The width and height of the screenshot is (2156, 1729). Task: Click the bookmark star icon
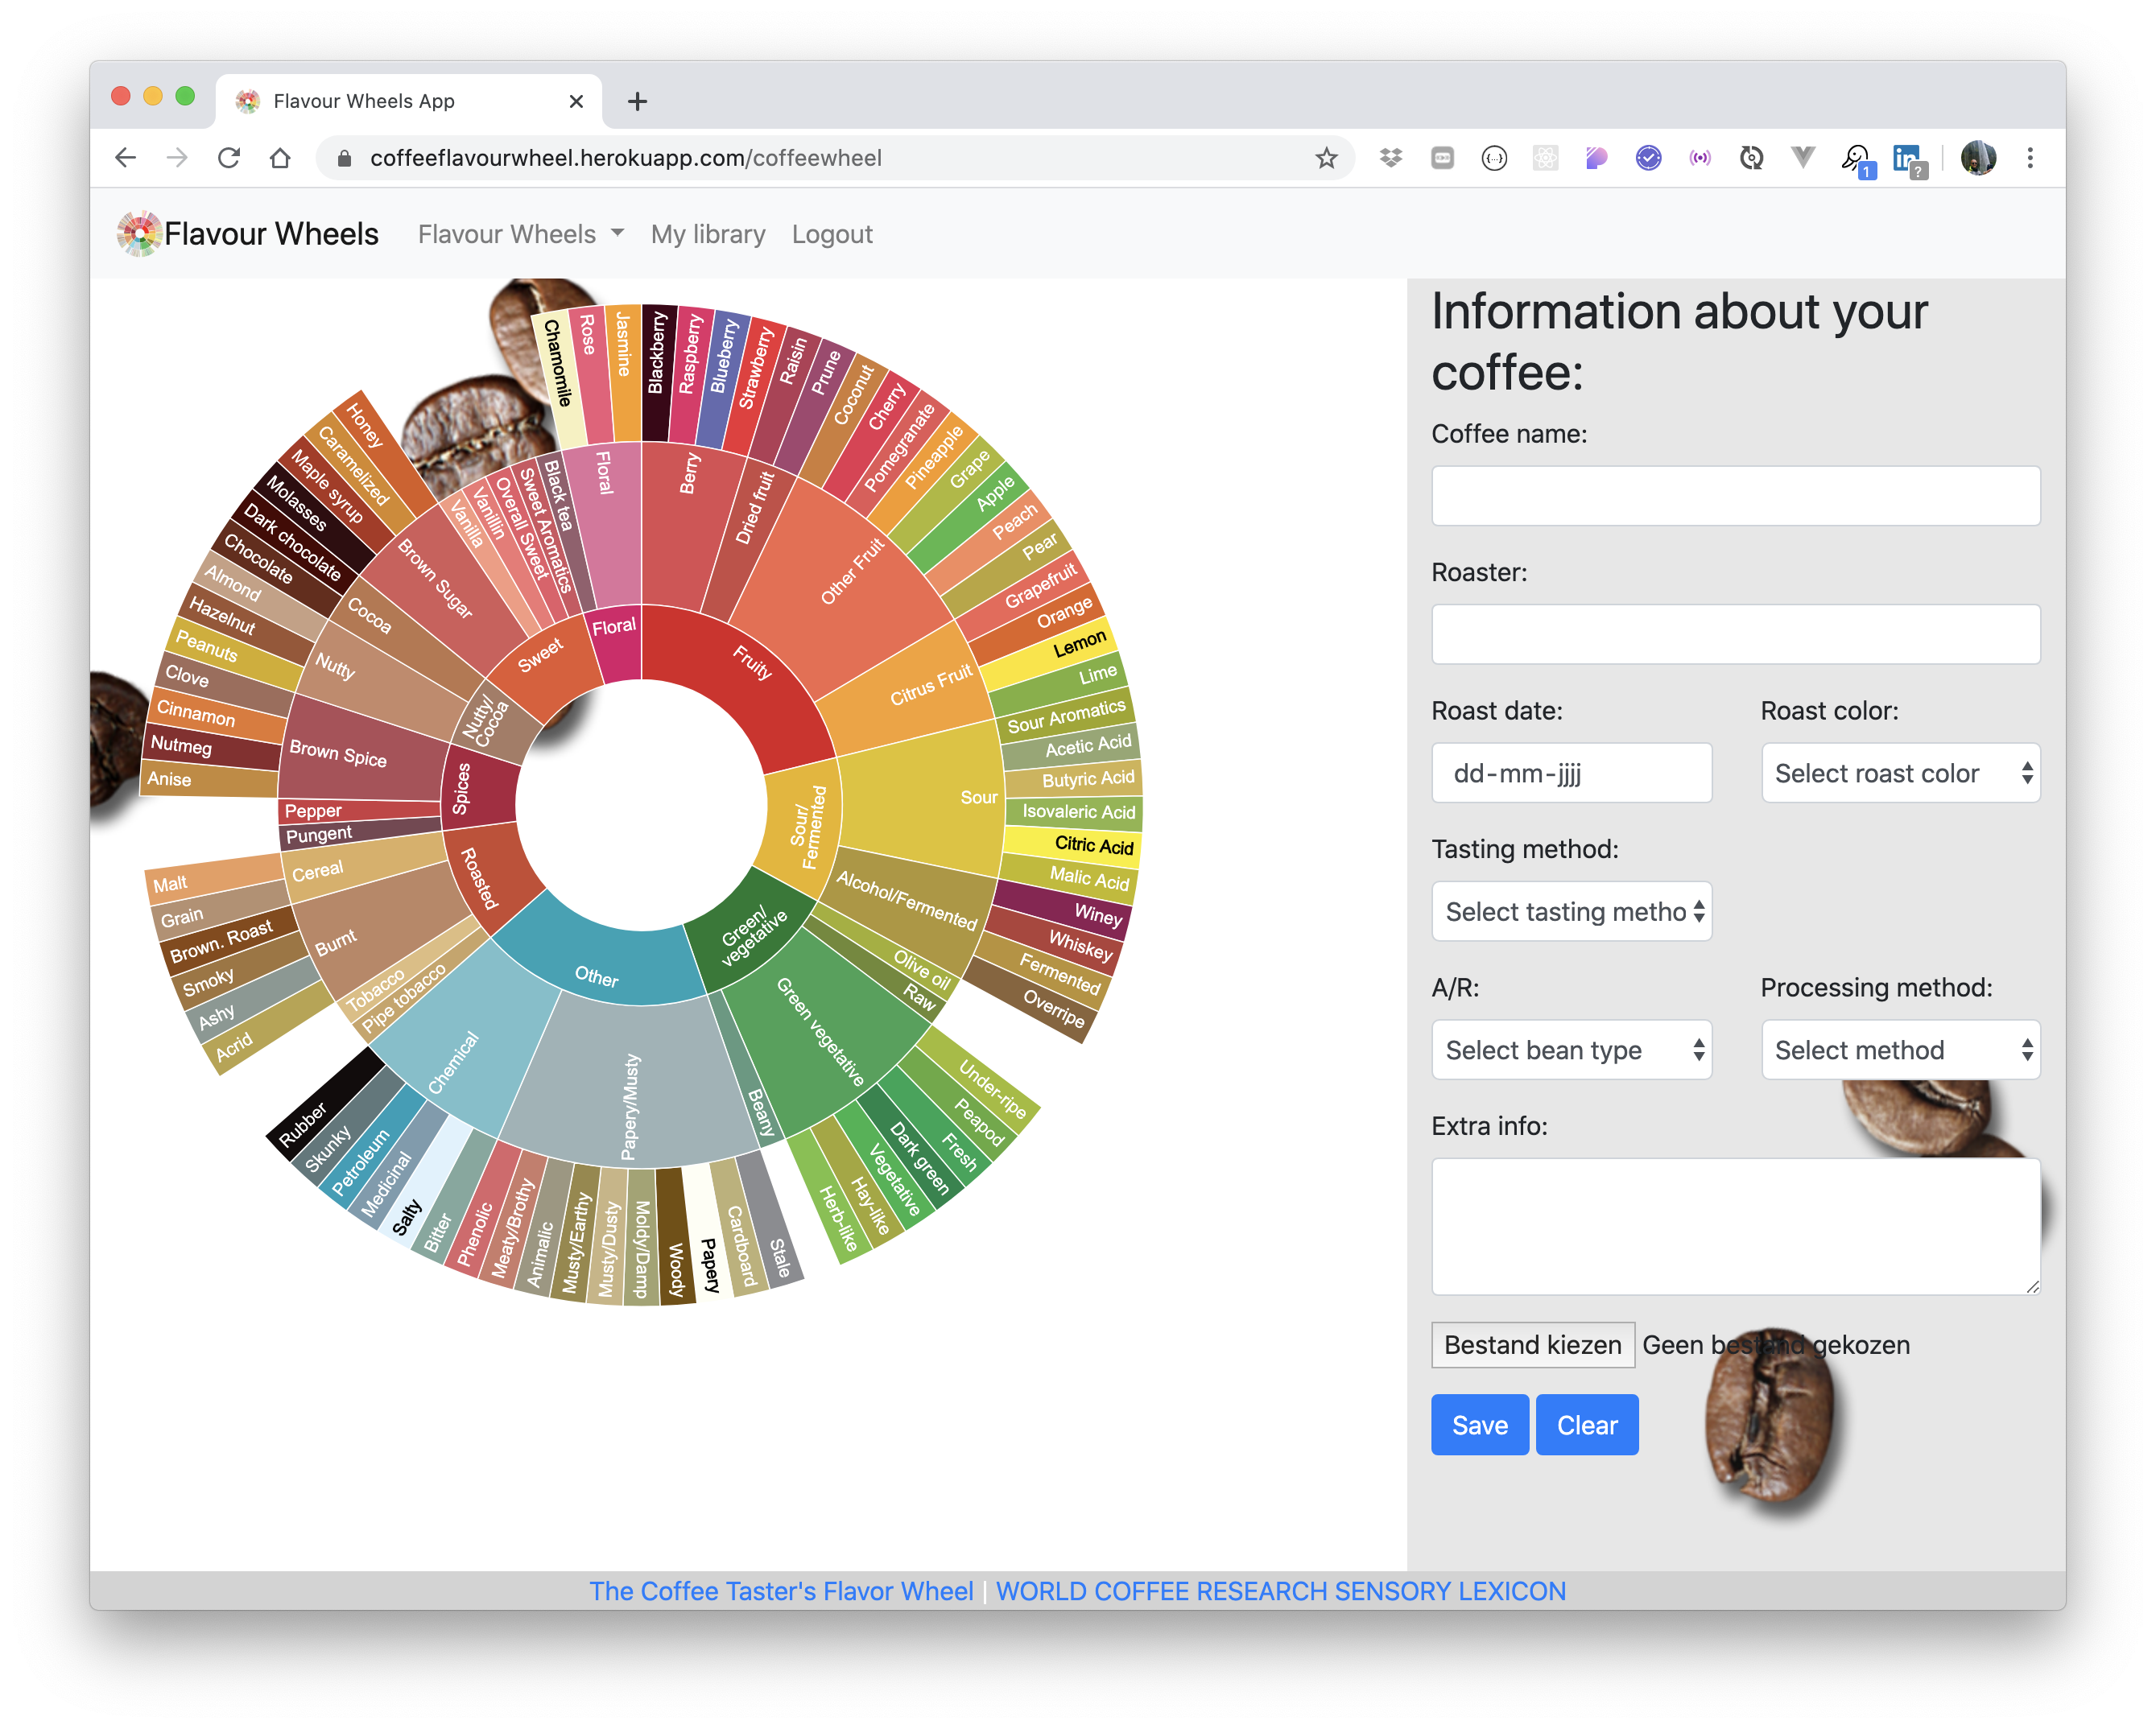point(1326,158)
